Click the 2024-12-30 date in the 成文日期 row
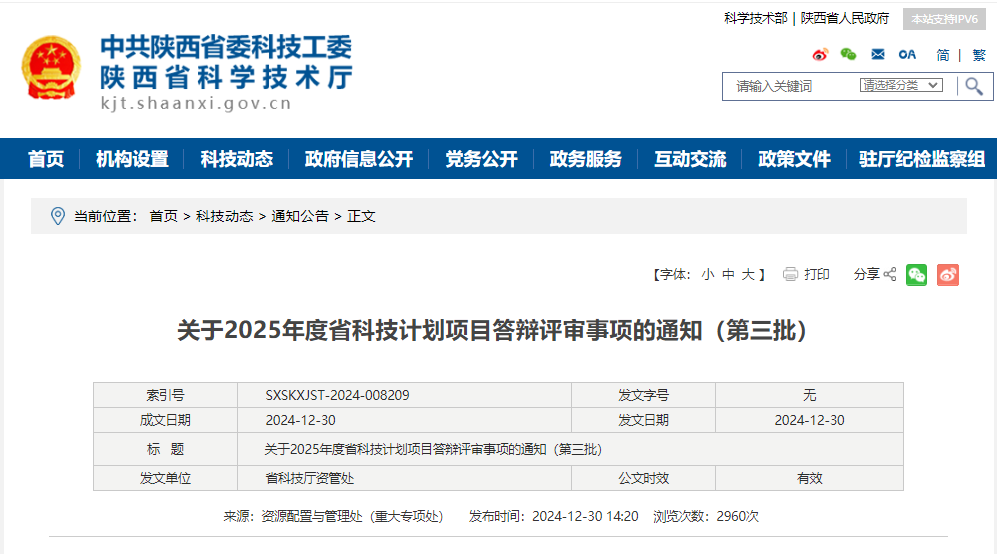Viewport: 997px width, 554px height. pos(300,420)
